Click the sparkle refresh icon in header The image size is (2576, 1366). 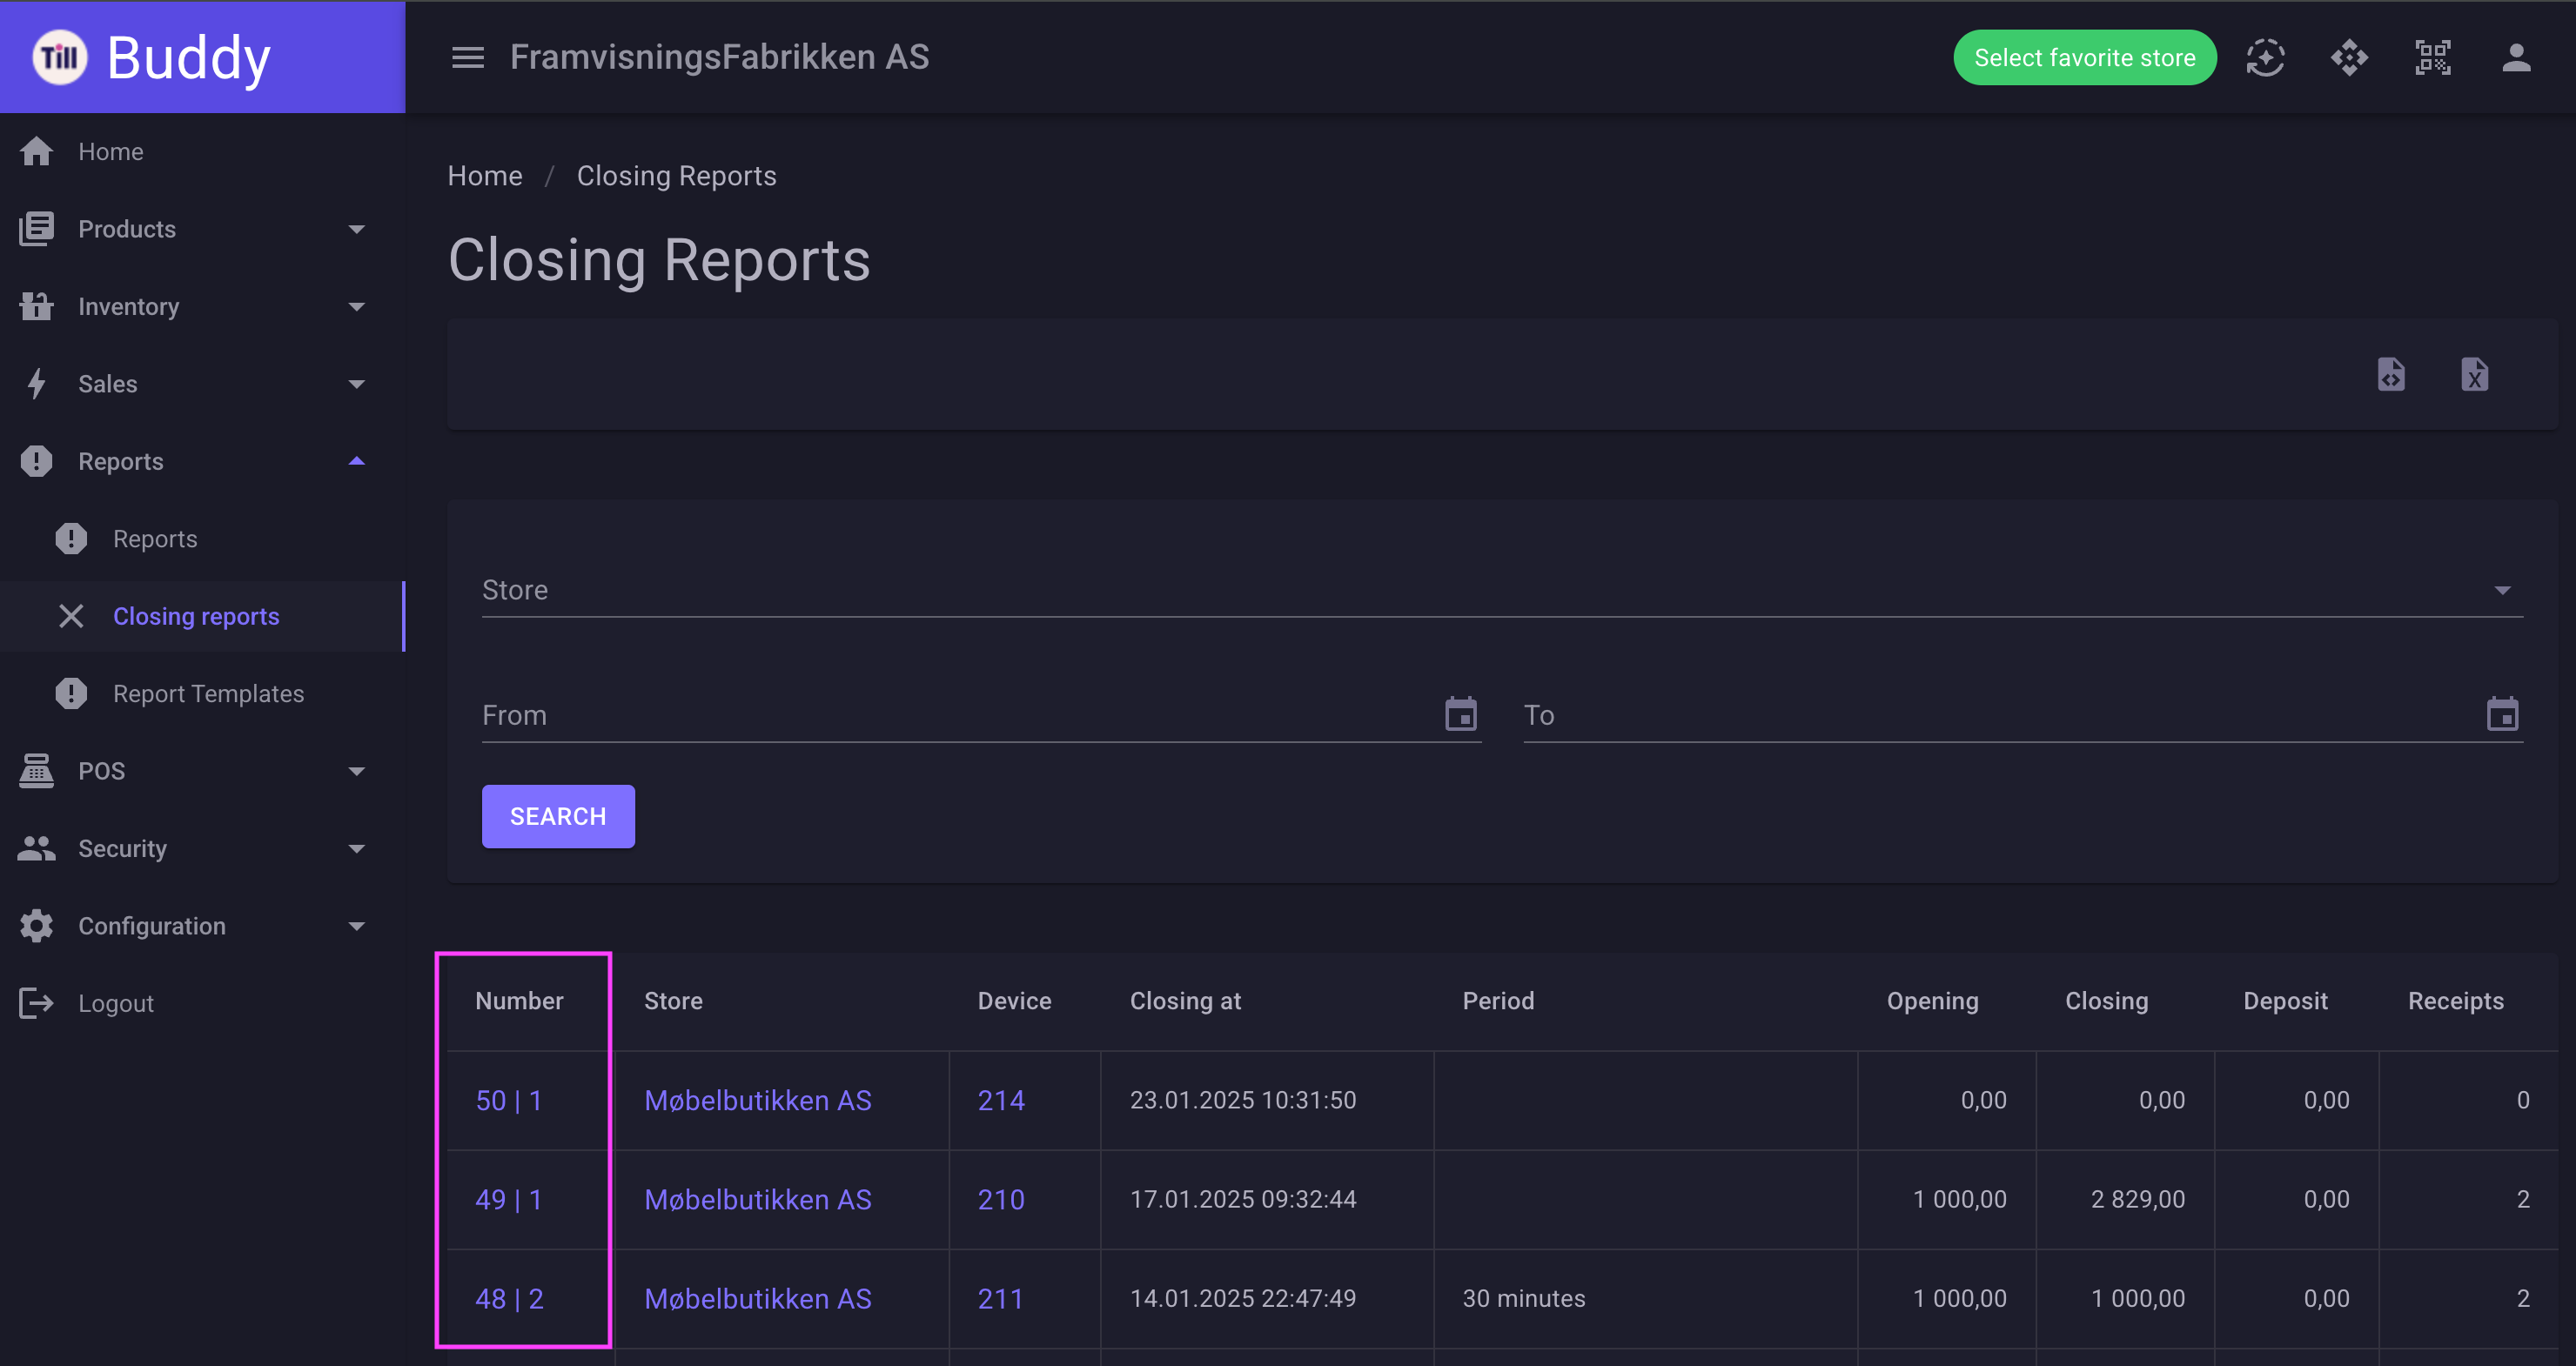click(x=2265, y=58)
